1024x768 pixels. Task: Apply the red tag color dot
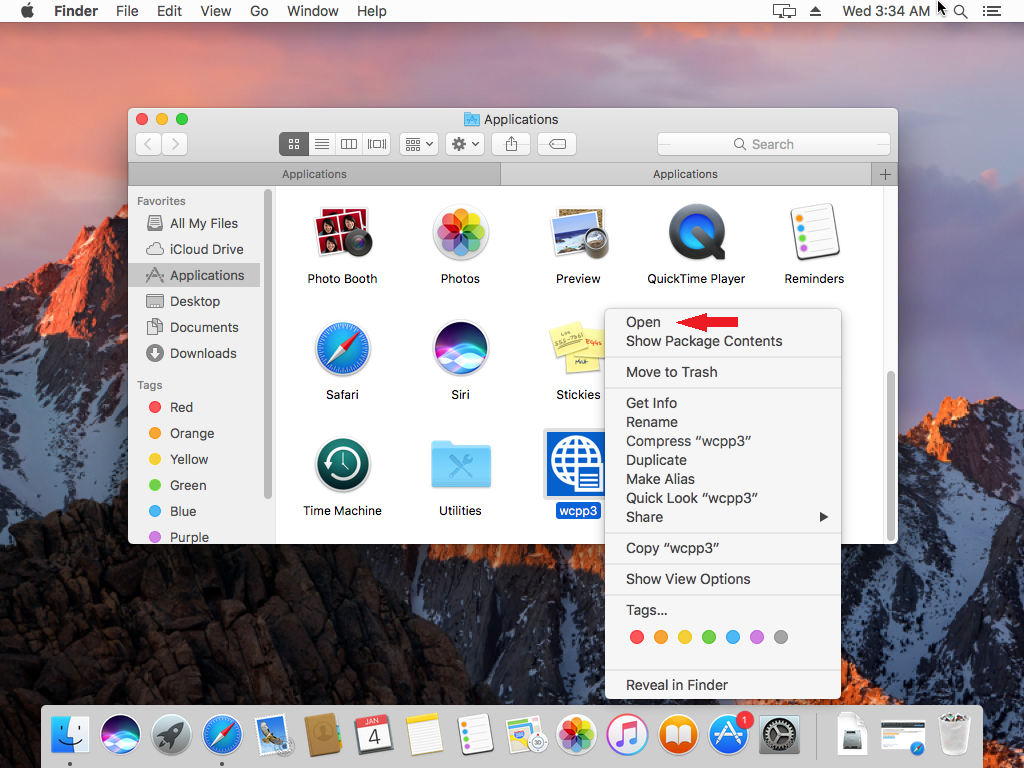[x=637, y=637]
